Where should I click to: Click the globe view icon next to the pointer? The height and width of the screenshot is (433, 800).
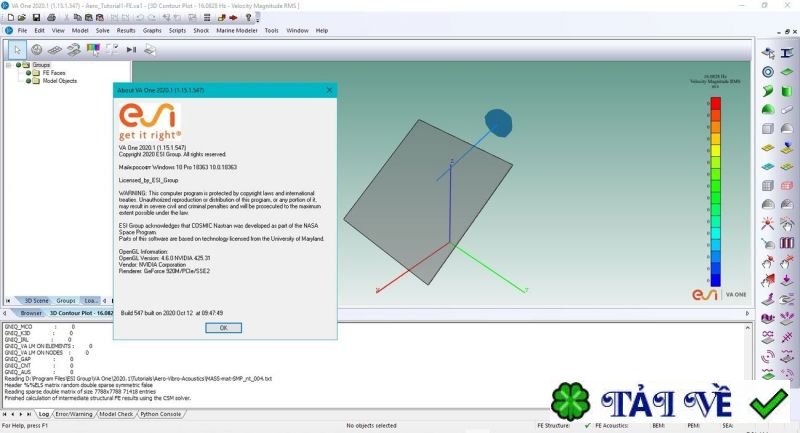click(36, 49)
